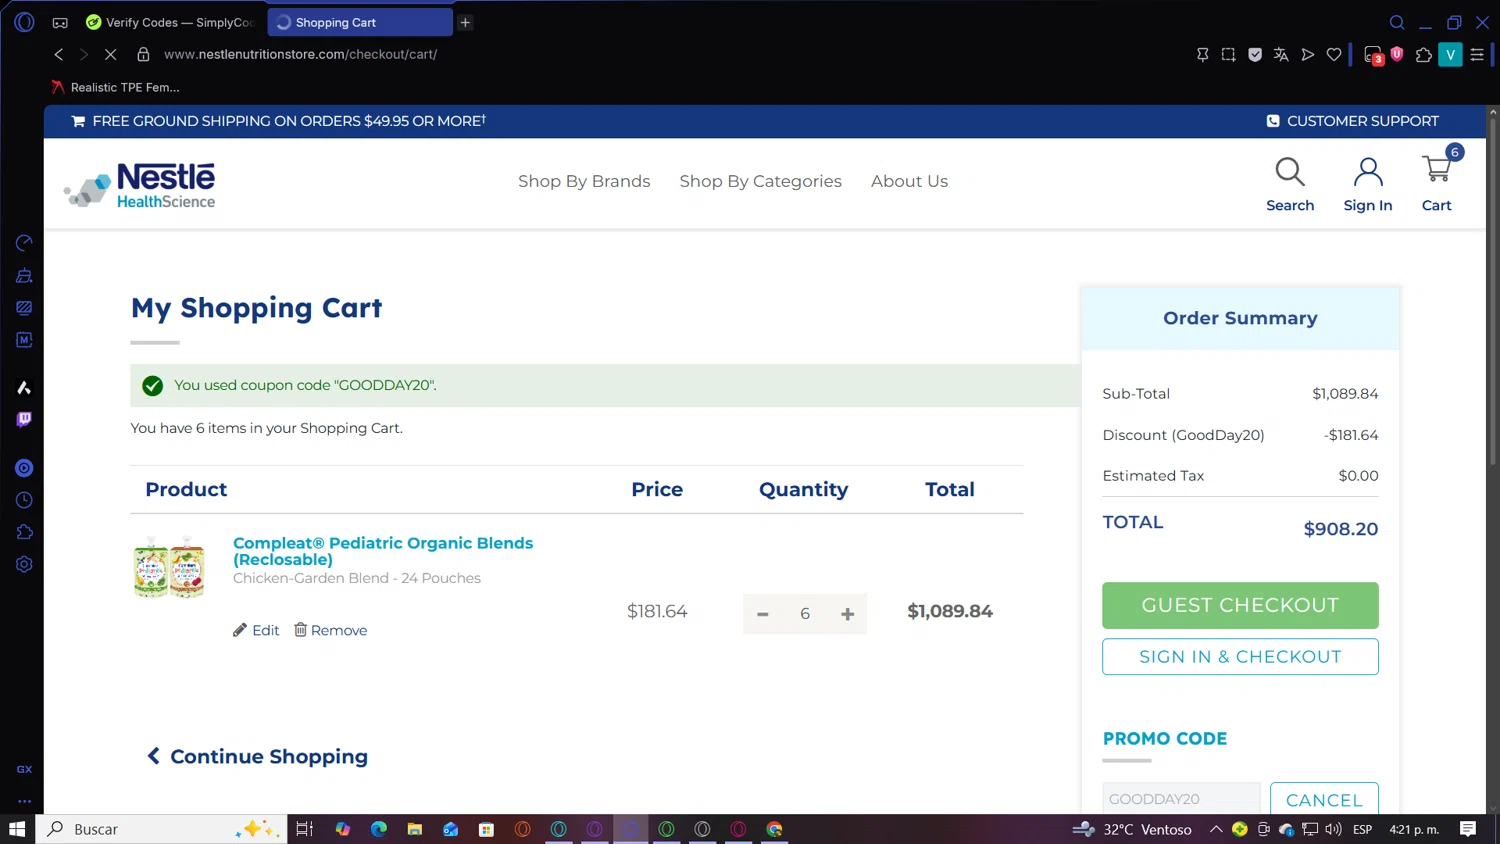The image size is (1500, 844).
Task: Click the quantity field showing 6
Action: (x=805, y=614)
